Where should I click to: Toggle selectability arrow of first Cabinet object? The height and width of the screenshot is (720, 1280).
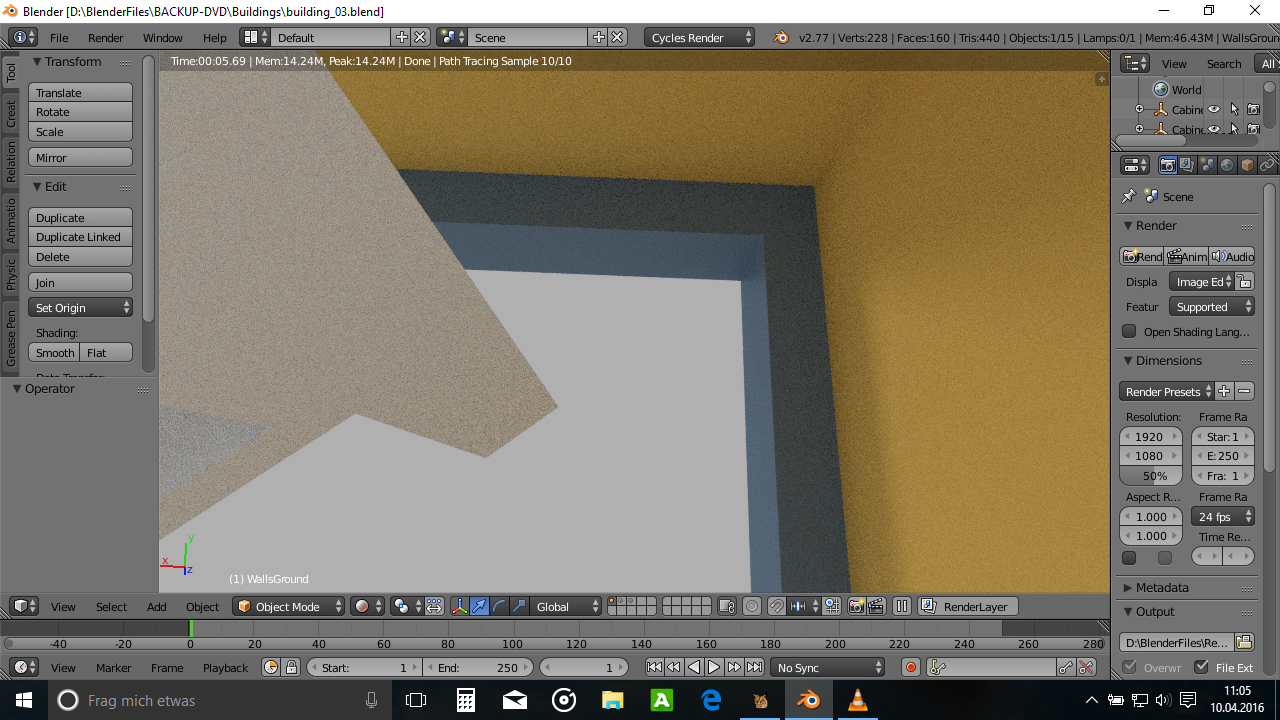click(1234, 110)
